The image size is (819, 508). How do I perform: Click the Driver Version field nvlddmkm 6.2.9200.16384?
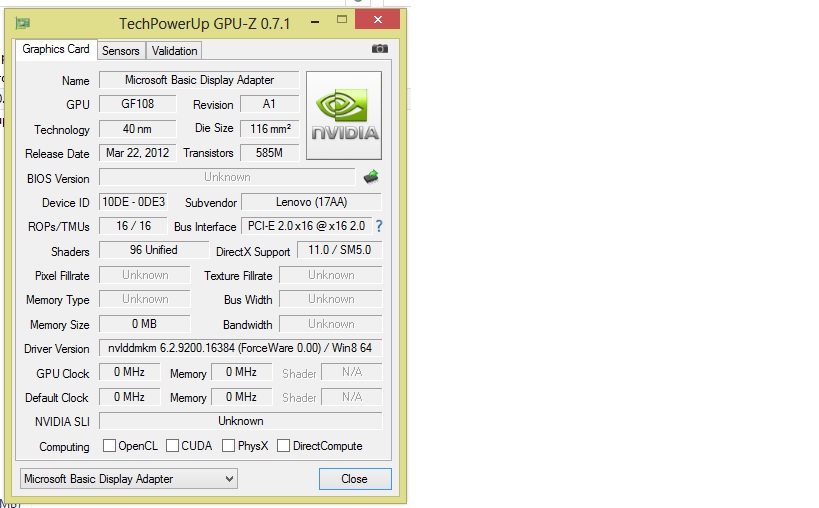(x=240, y=348)
